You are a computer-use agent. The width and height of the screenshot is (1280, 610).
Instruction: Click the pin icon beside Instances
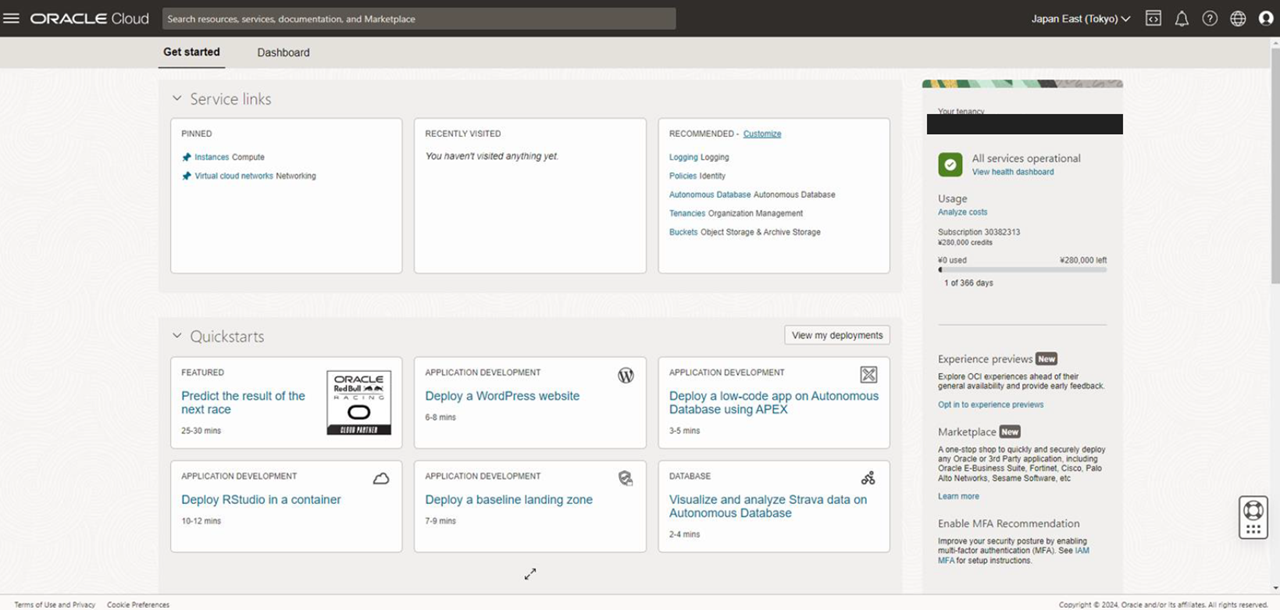(x=186, y=157)
